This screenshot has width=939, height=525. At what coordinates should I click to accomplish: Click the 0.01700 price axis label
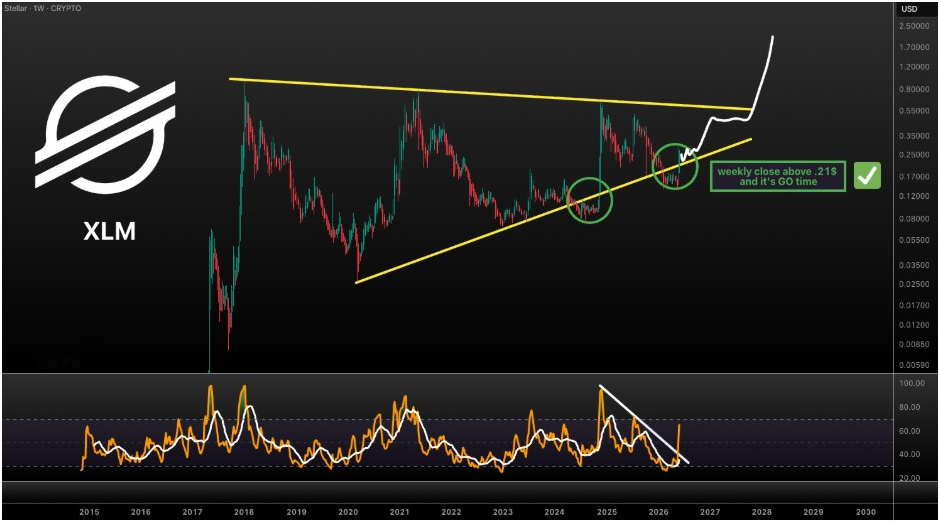(913, 306)
